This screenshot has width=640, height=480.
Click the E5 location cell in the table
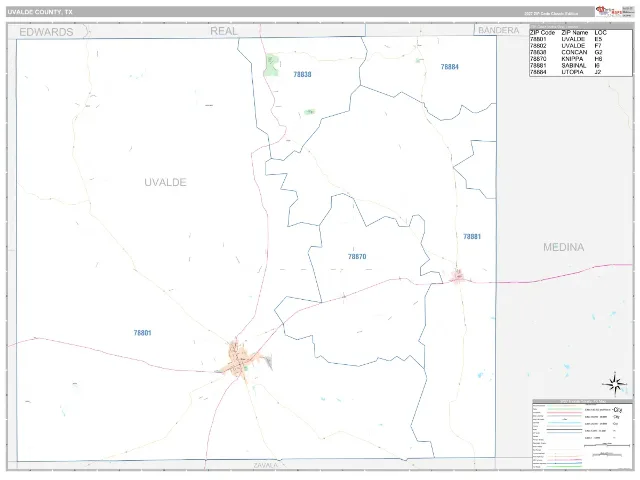[598, 39]
